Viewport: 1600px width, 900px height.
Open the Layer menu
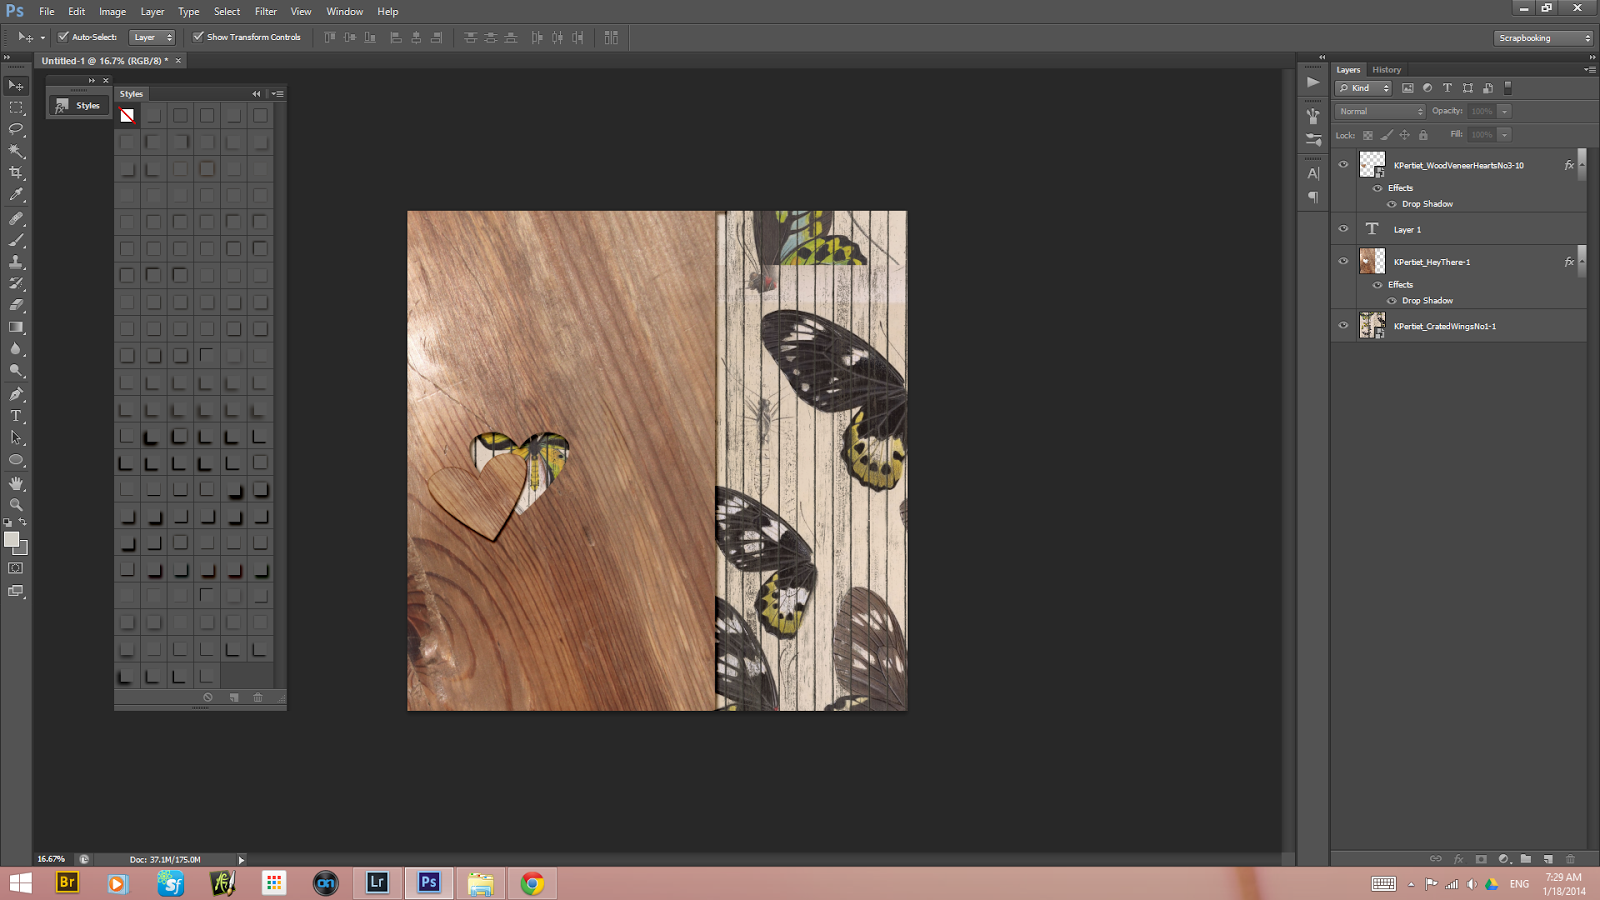[x=152, y=11]
